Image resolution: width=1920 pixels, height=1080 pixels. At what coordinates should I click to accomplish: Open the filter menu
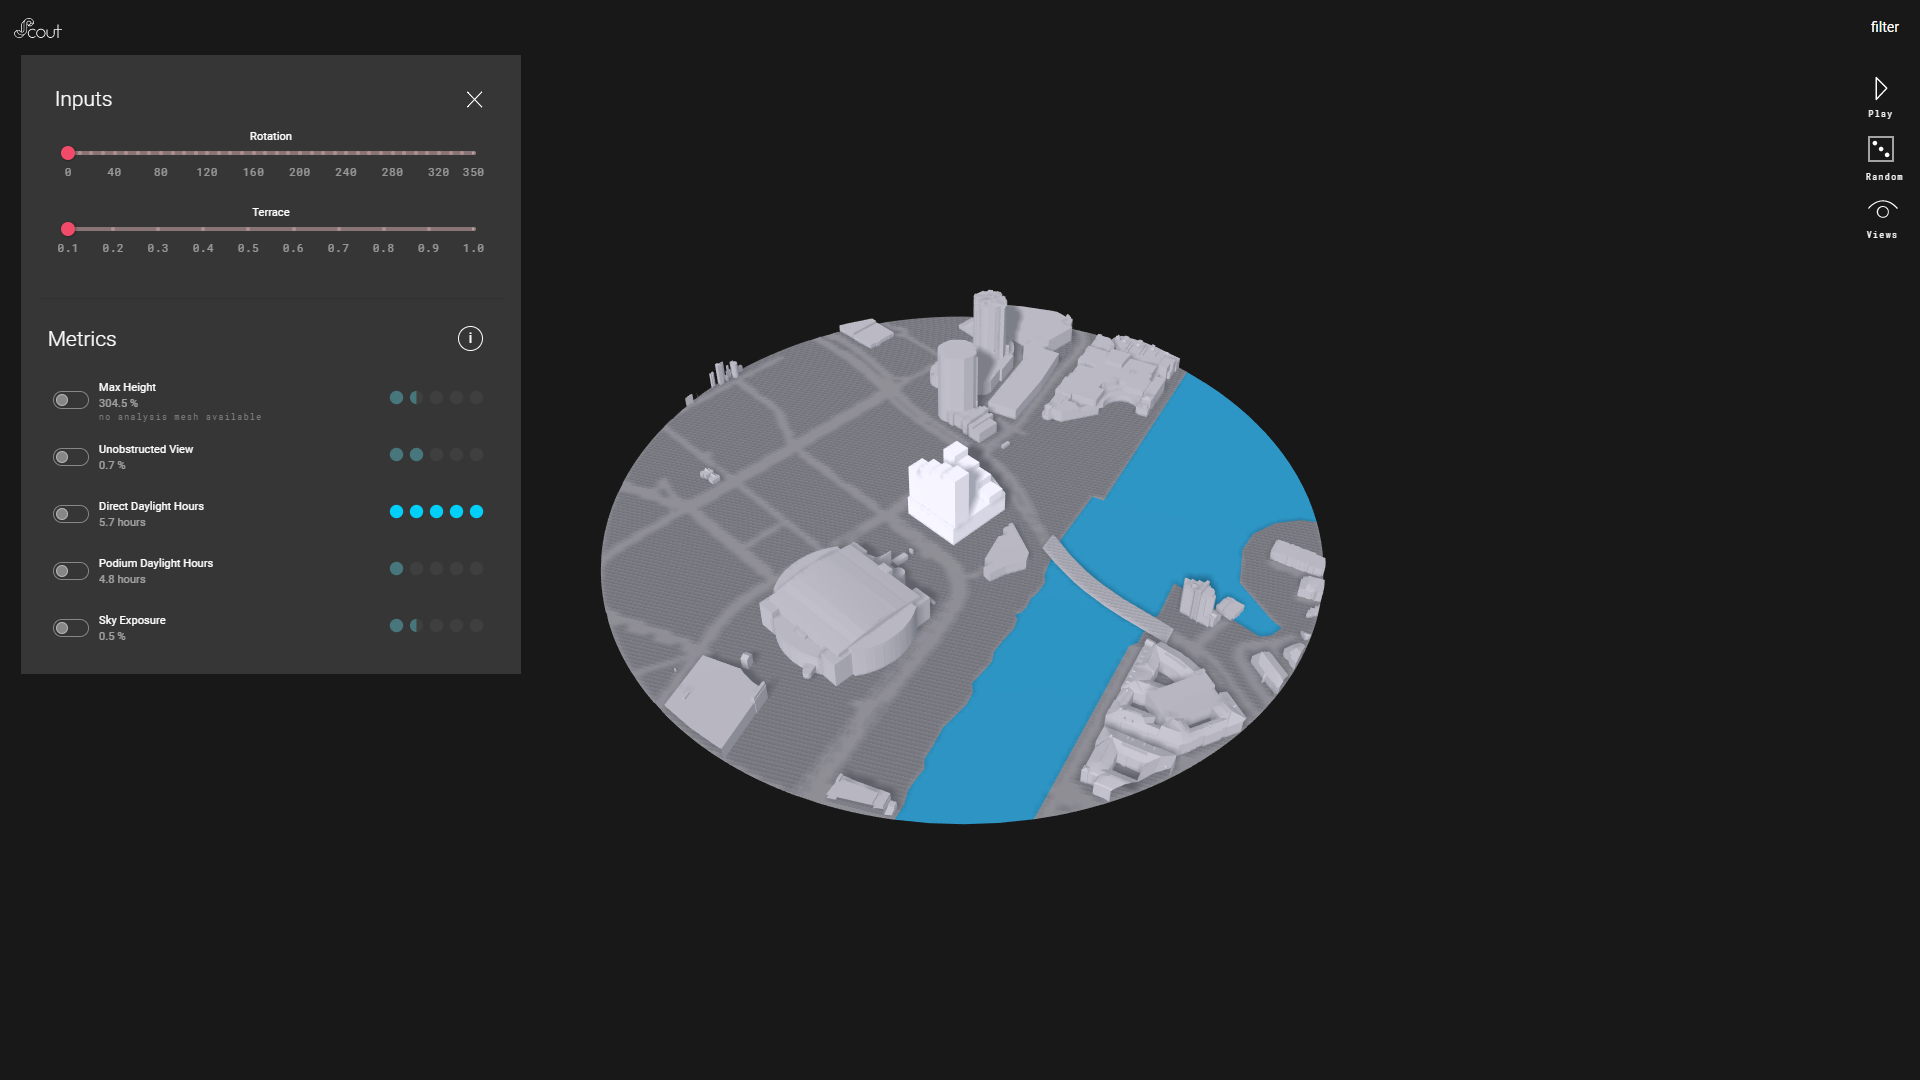click(x=1884, y=27)
